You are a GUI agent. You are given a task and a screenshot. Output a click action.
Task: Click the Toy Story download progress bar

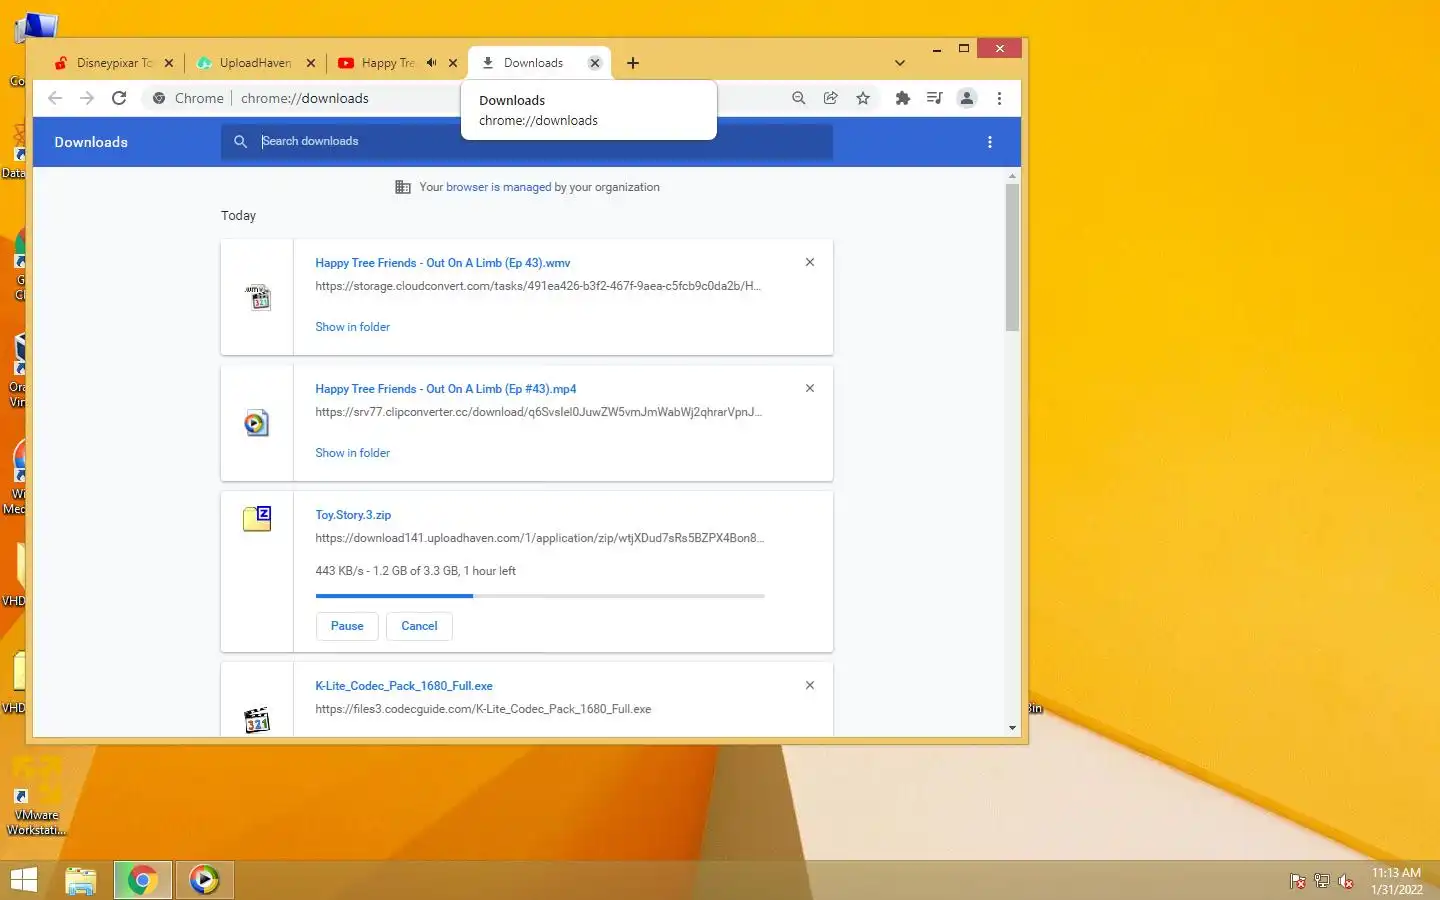click(x=540, y=596)
